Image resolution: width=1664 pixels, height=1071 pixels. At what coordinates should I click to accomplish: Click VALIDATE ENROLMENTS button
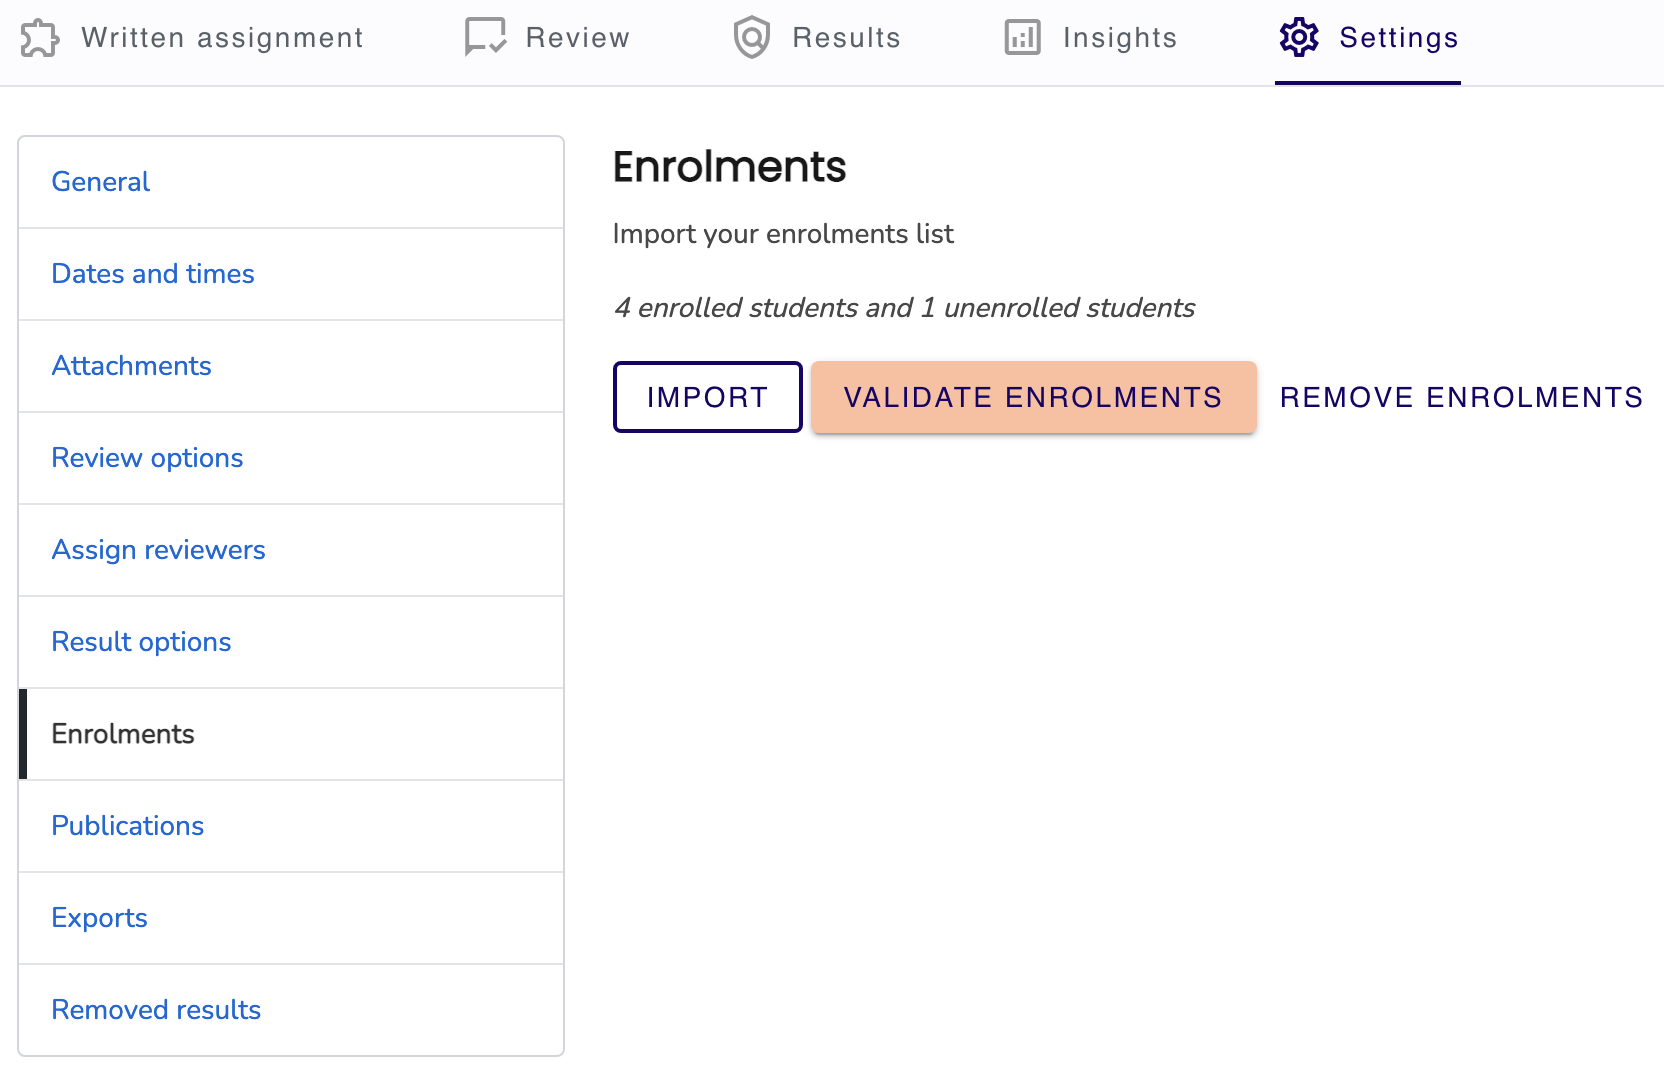pyautogui.click(x=1033, y=397)
